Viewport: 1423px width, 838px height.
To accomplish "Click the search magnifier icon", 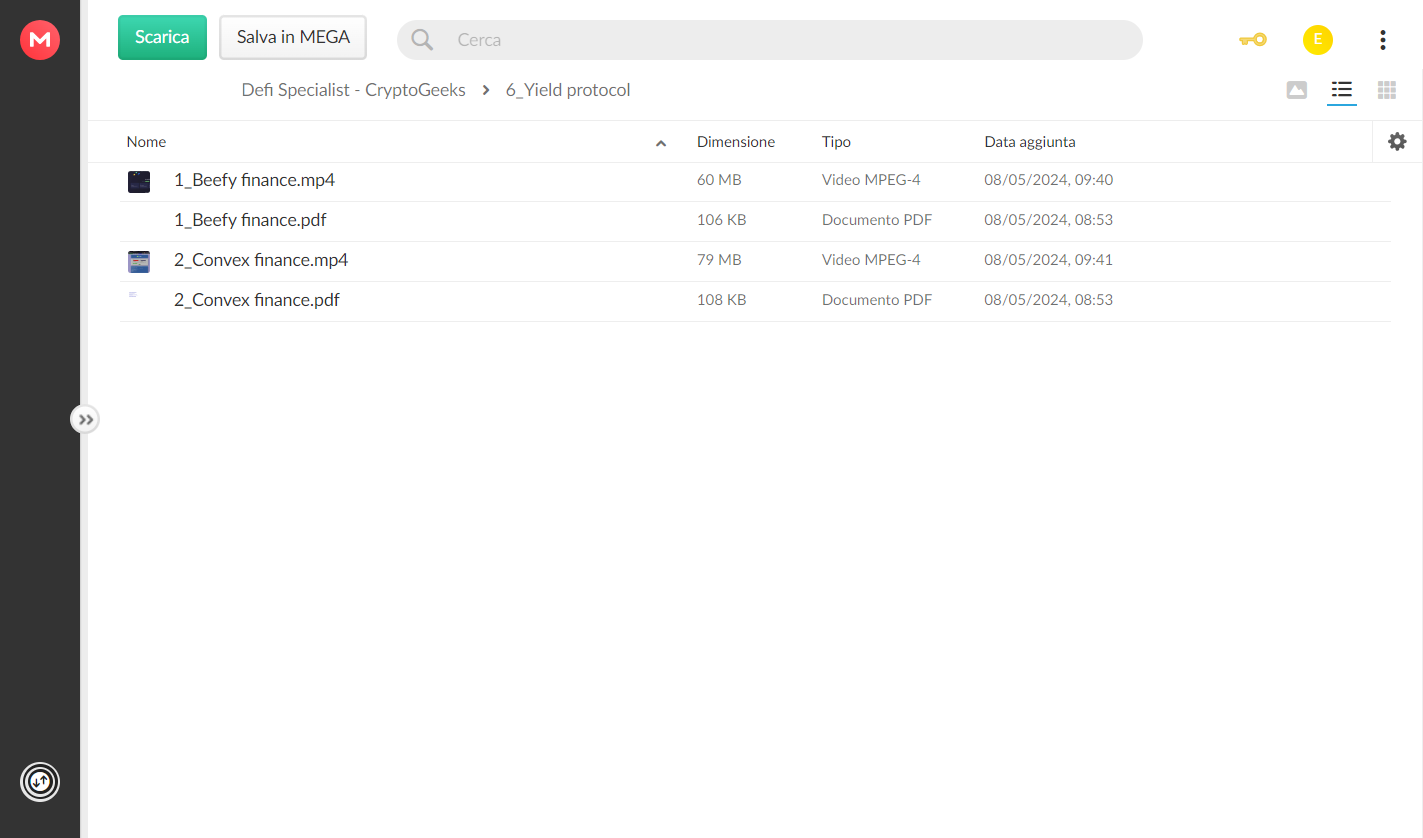I will pyautogui.click(x=422, y=40).
